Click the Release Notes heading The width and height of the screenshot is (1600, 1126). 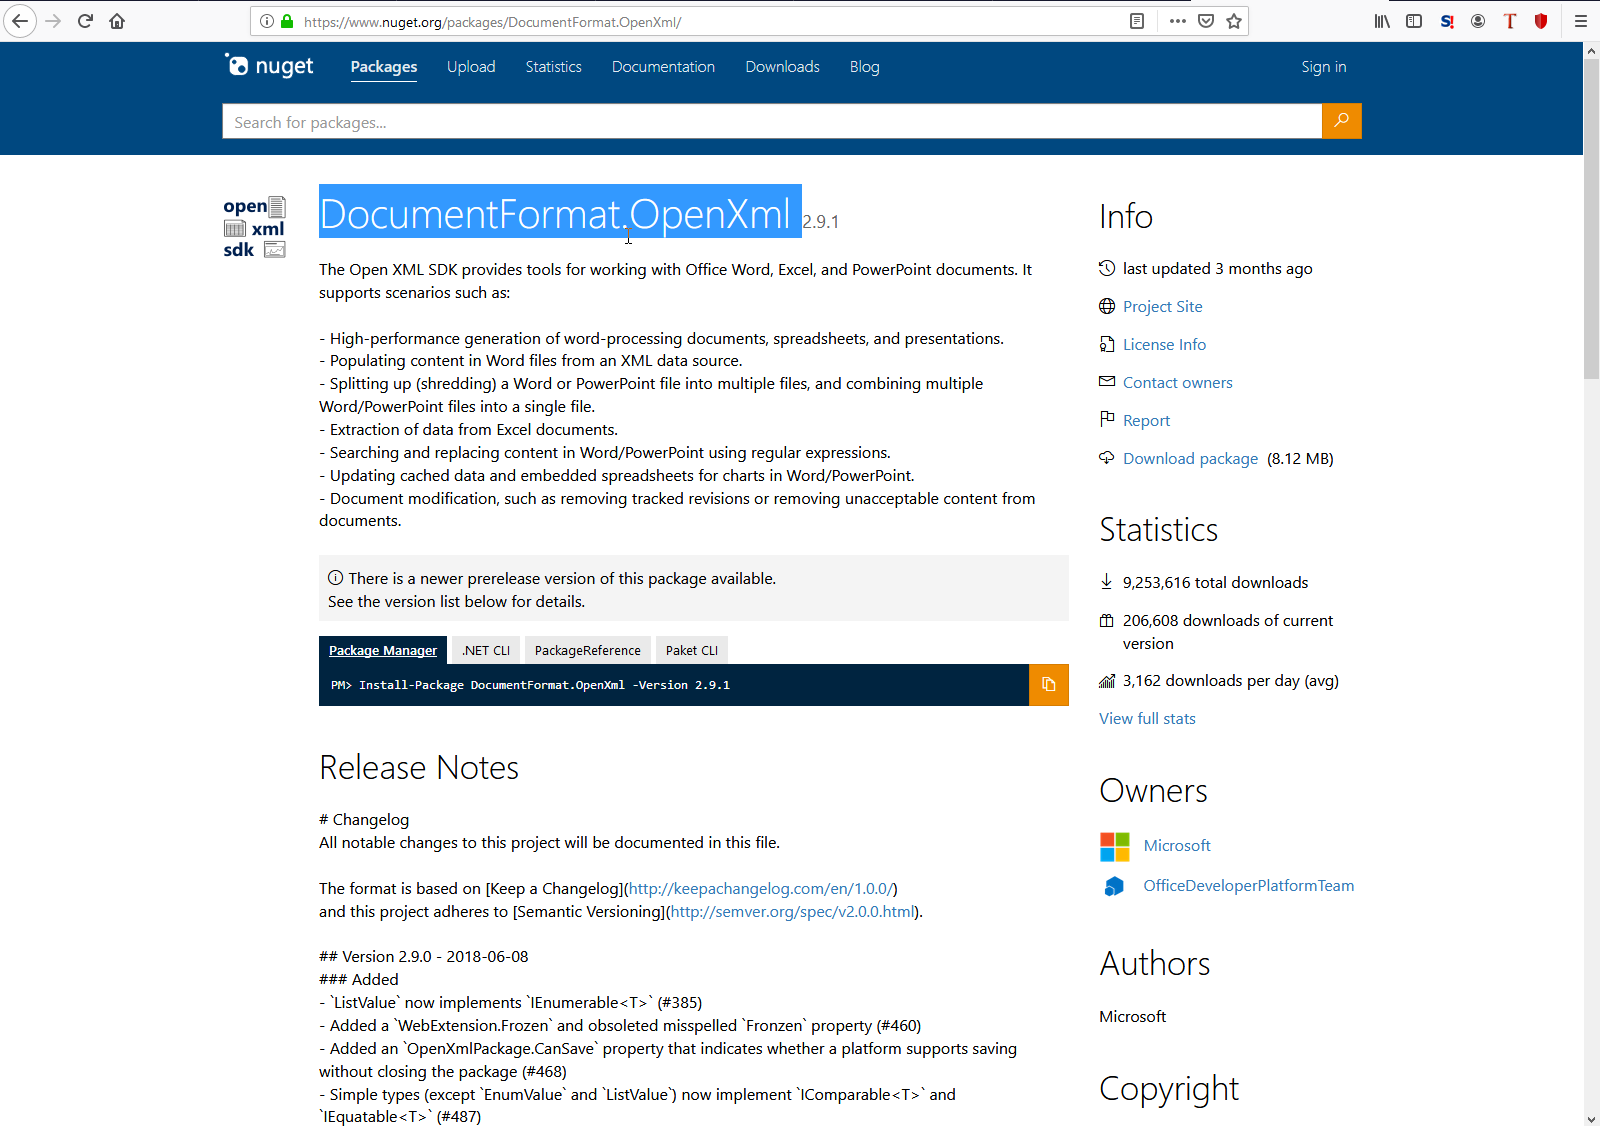tap(419, 768)
